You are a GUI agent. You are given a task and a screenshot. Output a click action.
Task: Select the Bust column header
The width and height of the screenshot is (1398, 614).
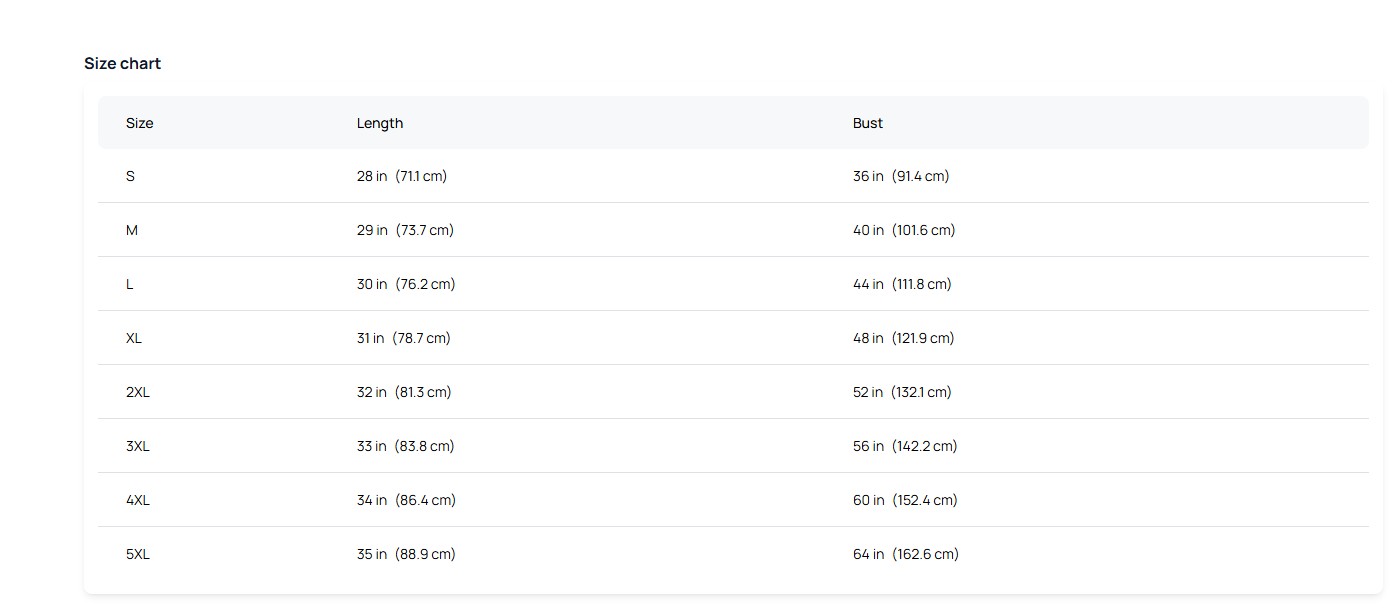868,123
